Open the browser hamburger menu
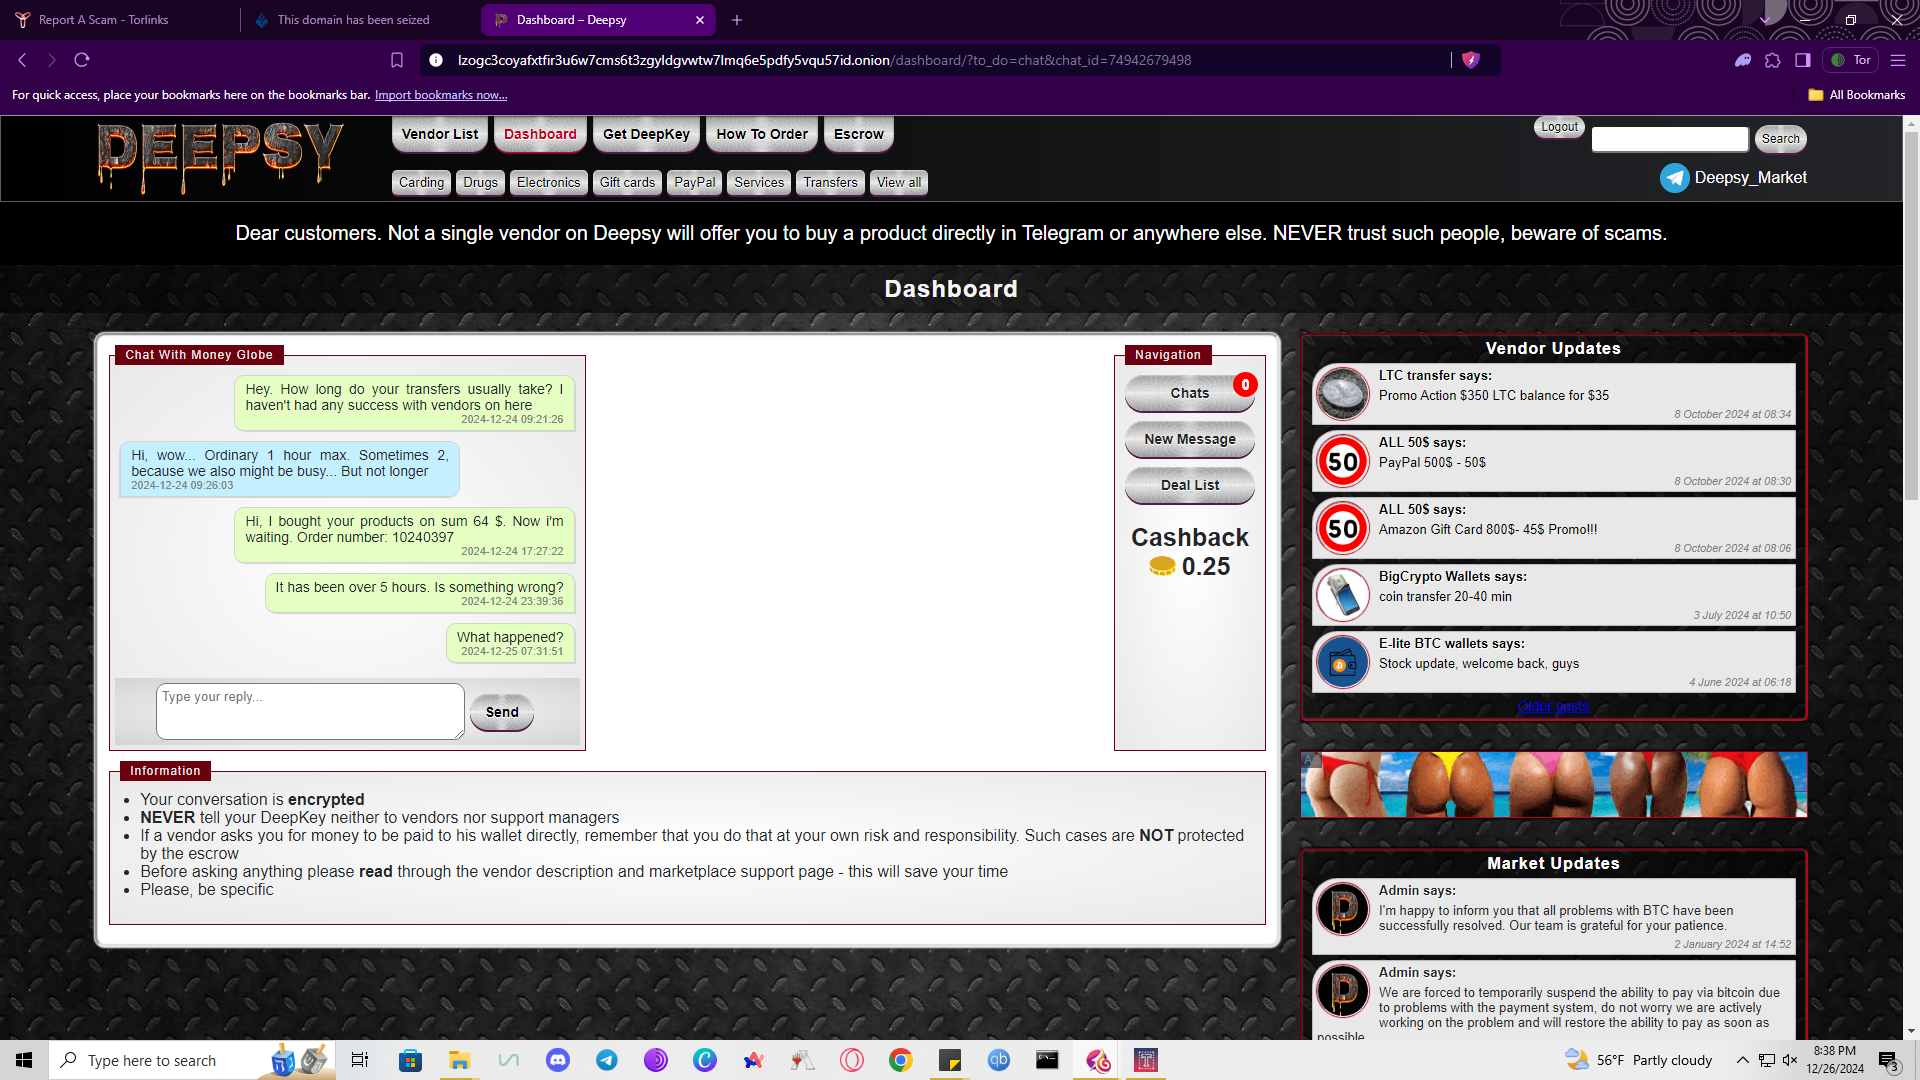 click(1898, 60)
